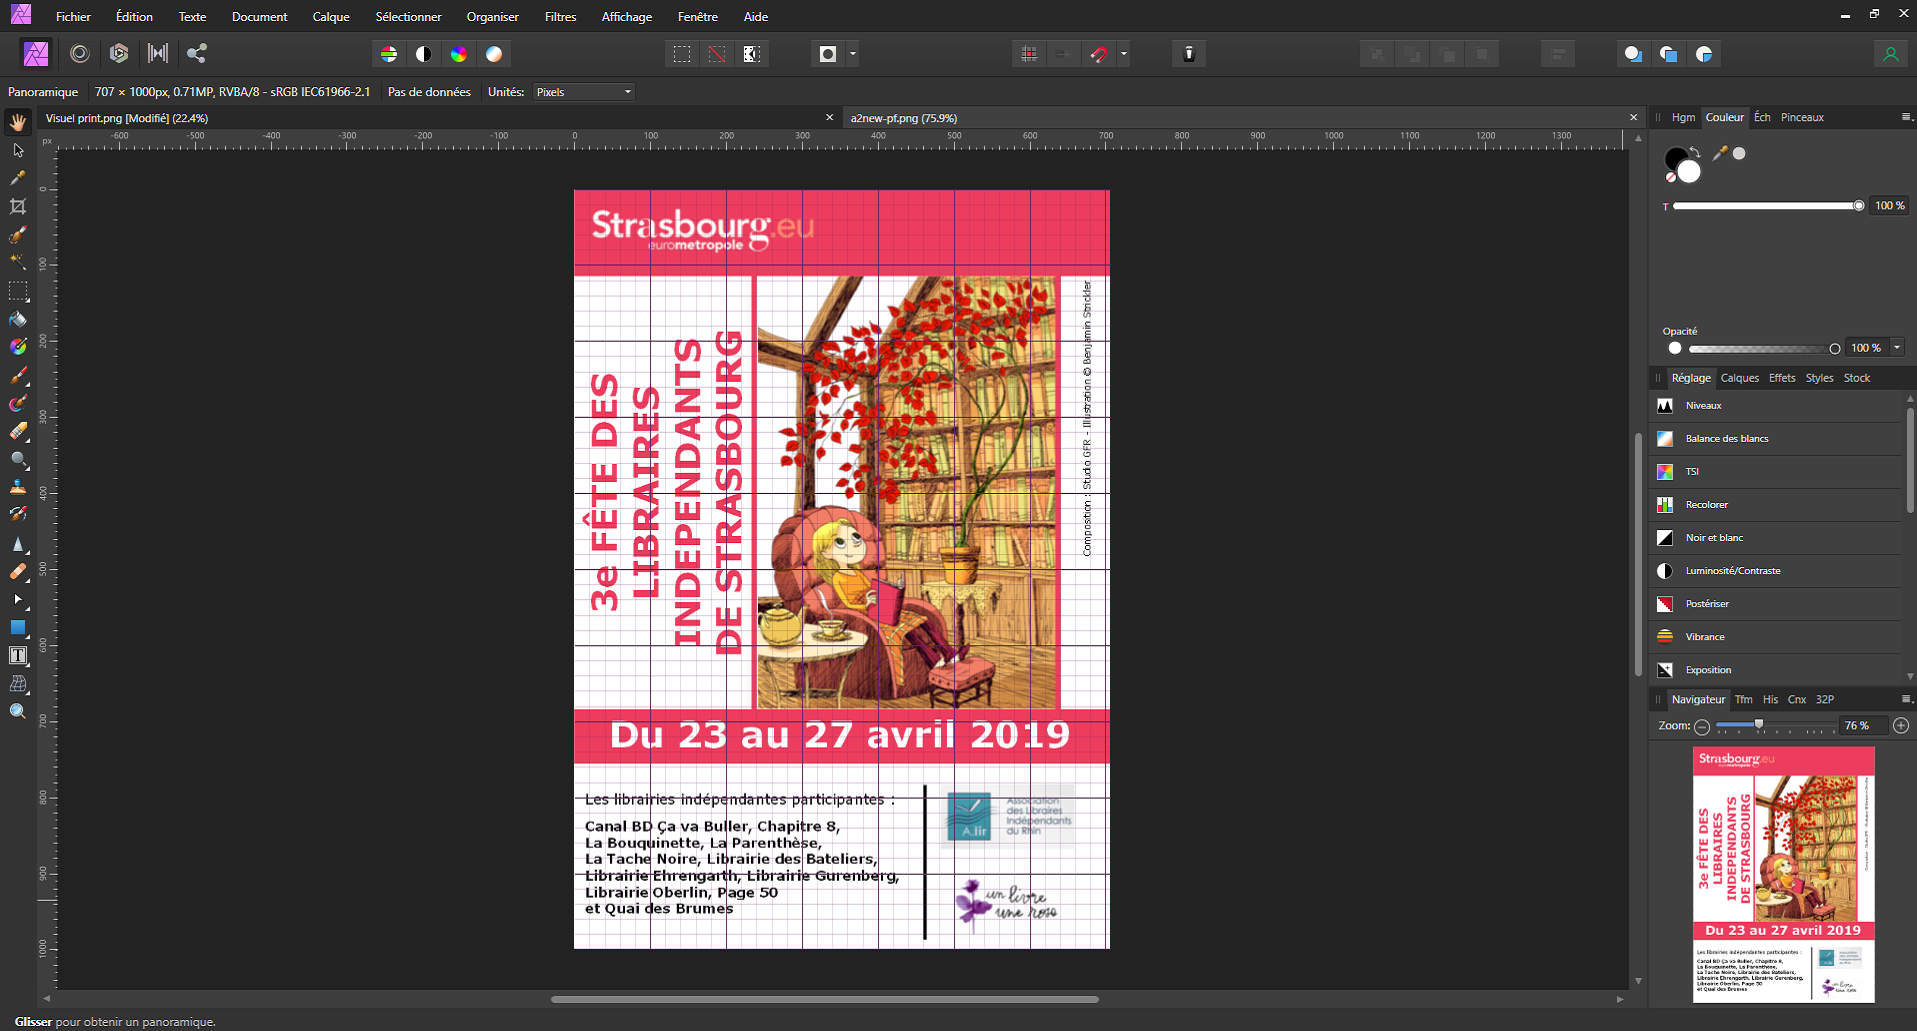This screenshot has height=1031, width=1917.
Task: Add a Niveaux adjustment
Action: click(x=1775, y=406)
